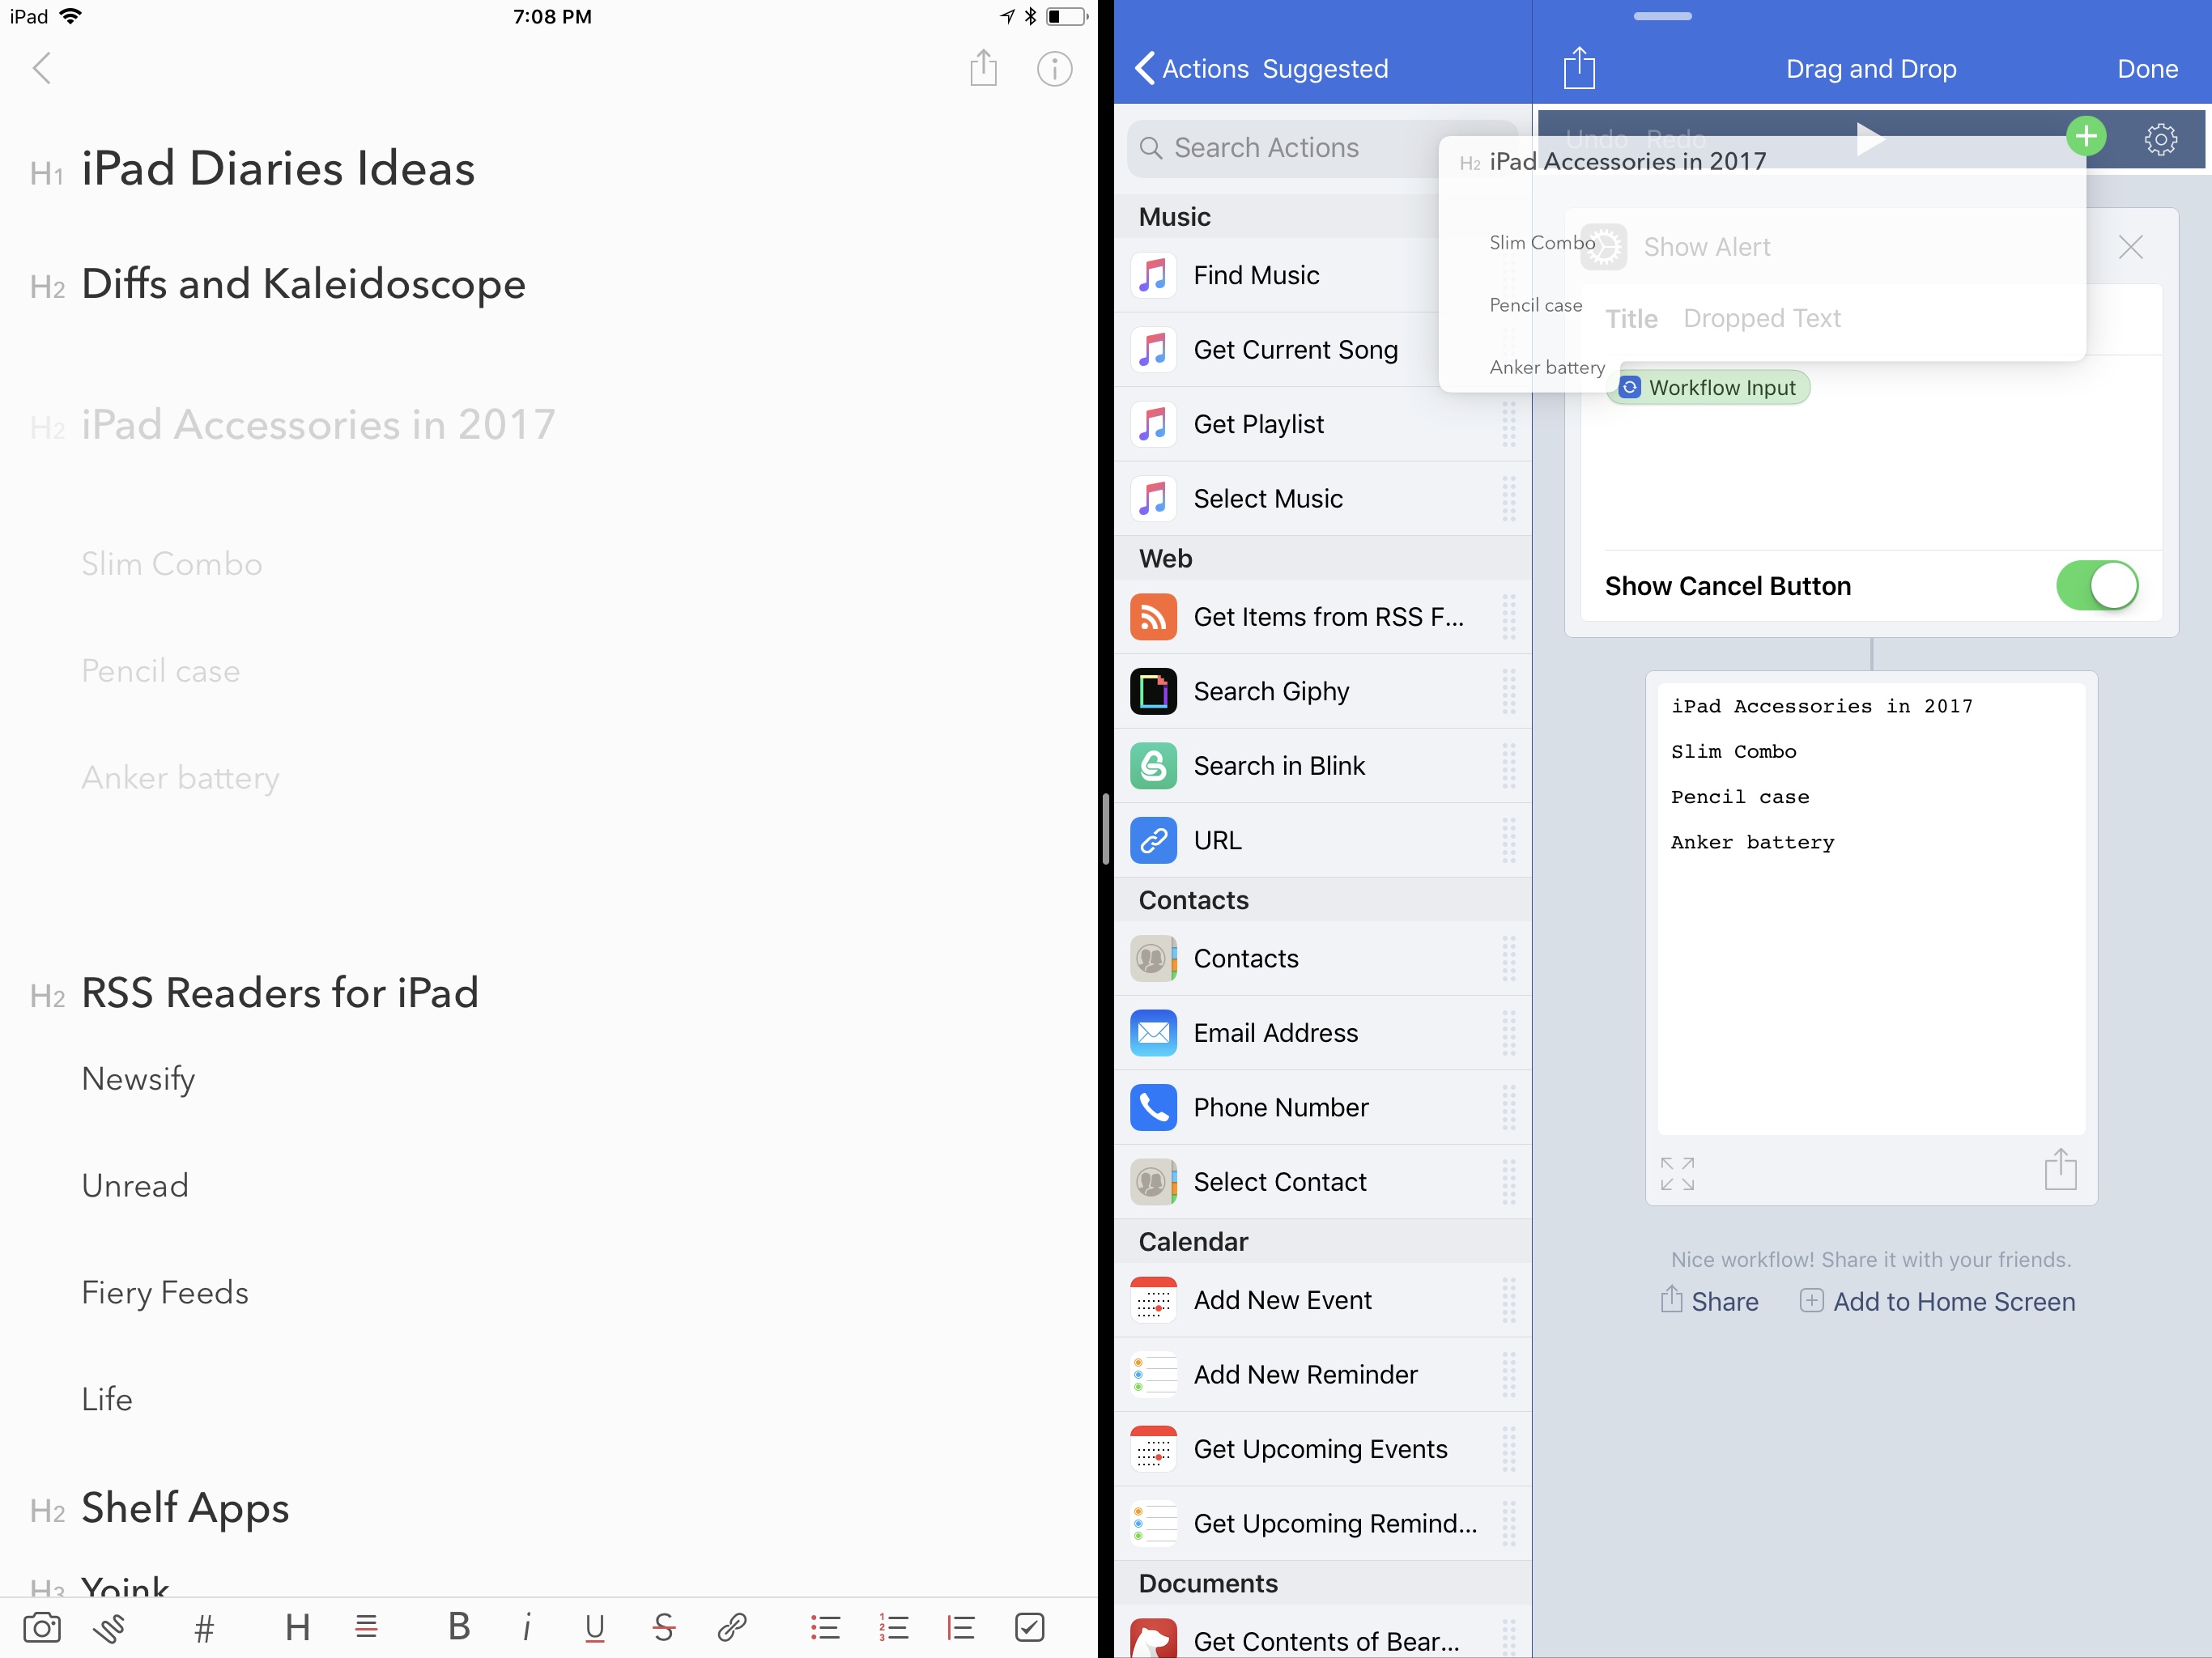This screenshot has height=1658, width=2212.
Task: Select the Find Music action
Action: pyautogui.click(x=1256, y=275)
